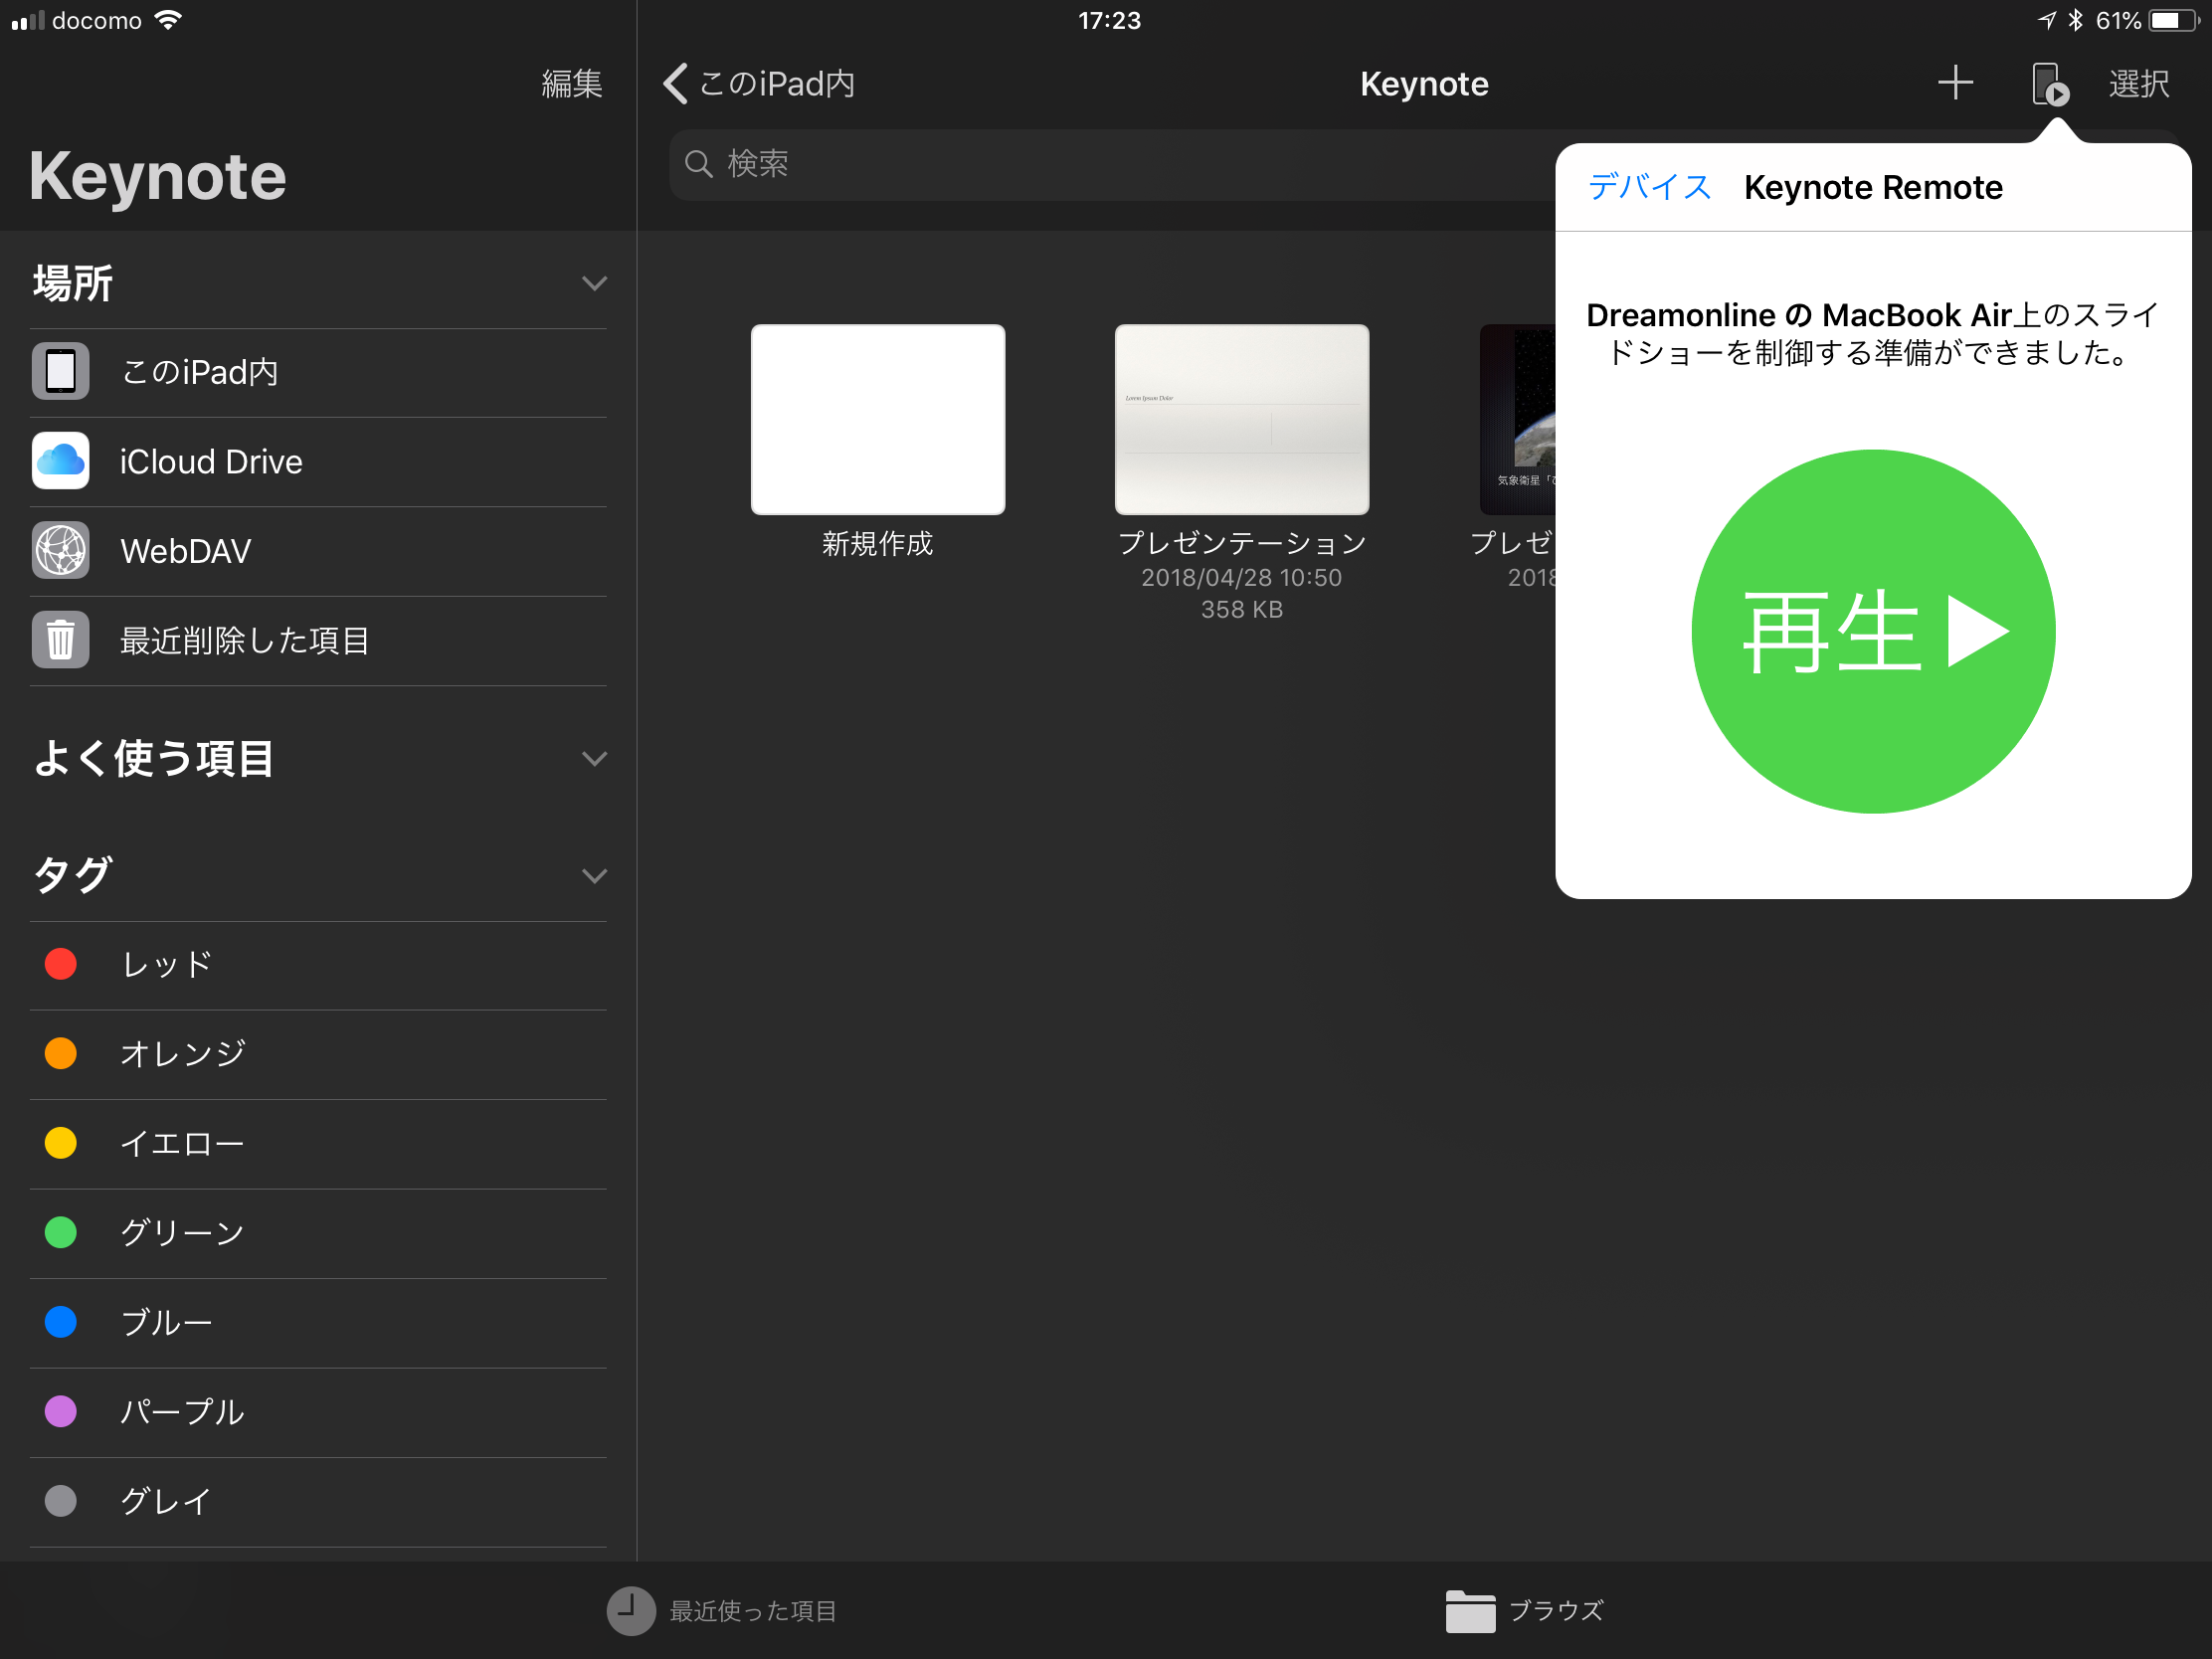
Task: Switch to ブラウズ browse tab
Action: (x=1525, y=1611)
